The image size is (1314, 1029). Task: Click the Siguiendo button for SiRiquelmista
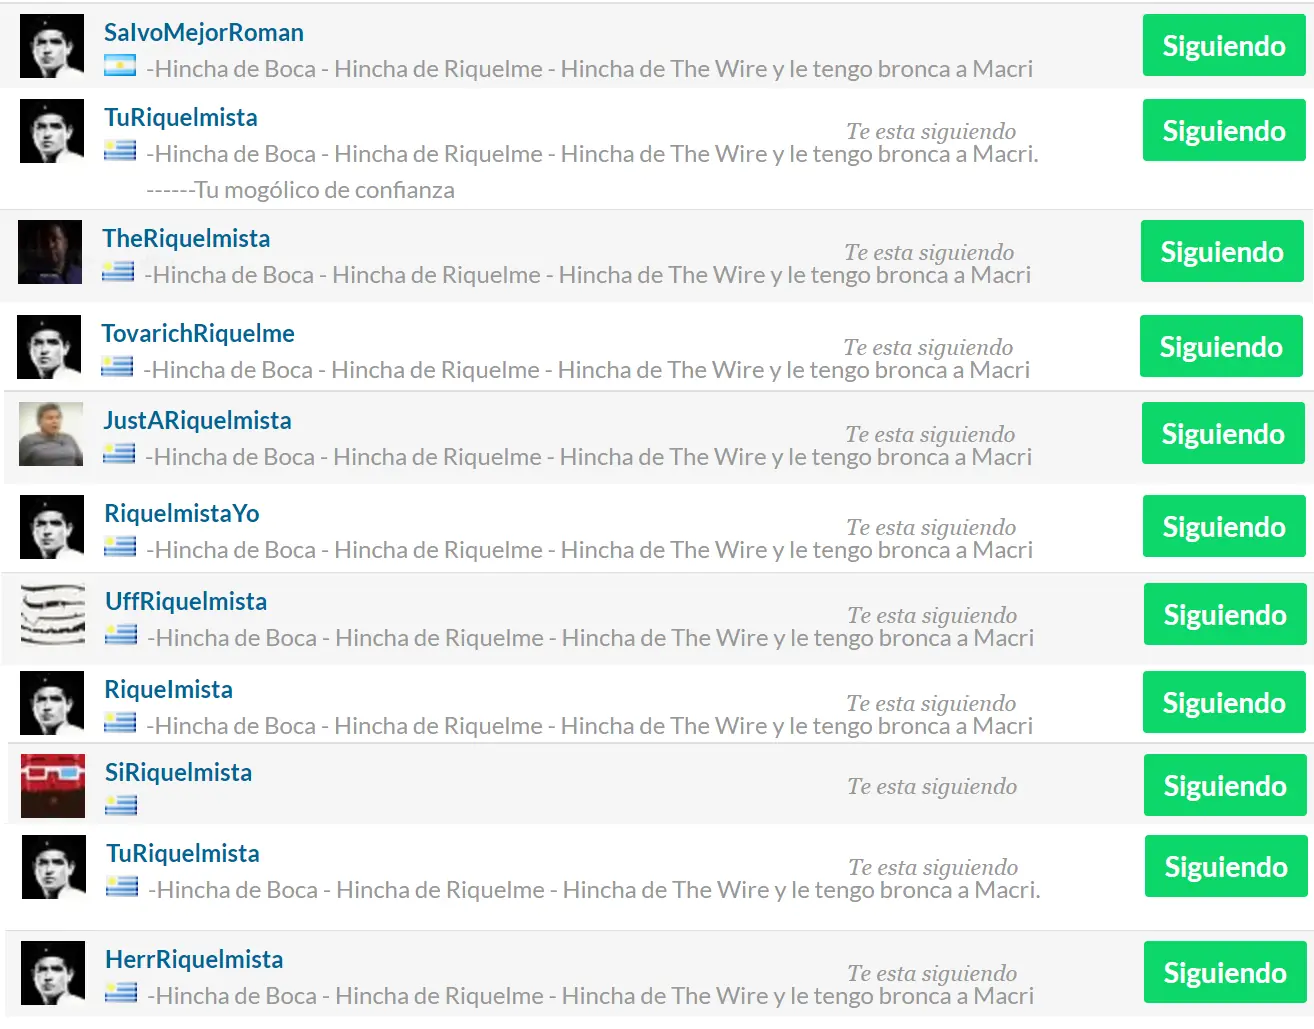1225,785
